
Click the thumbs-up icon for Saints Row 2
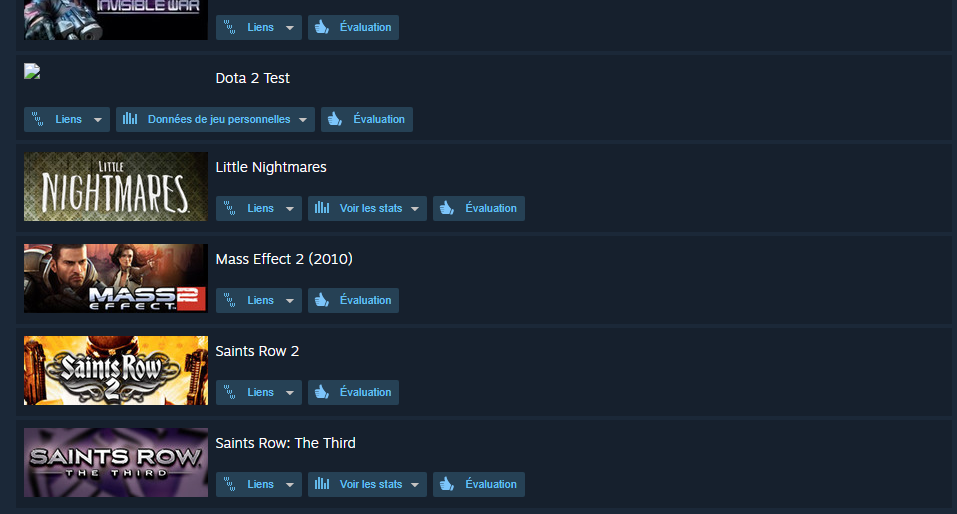point(322,393)
